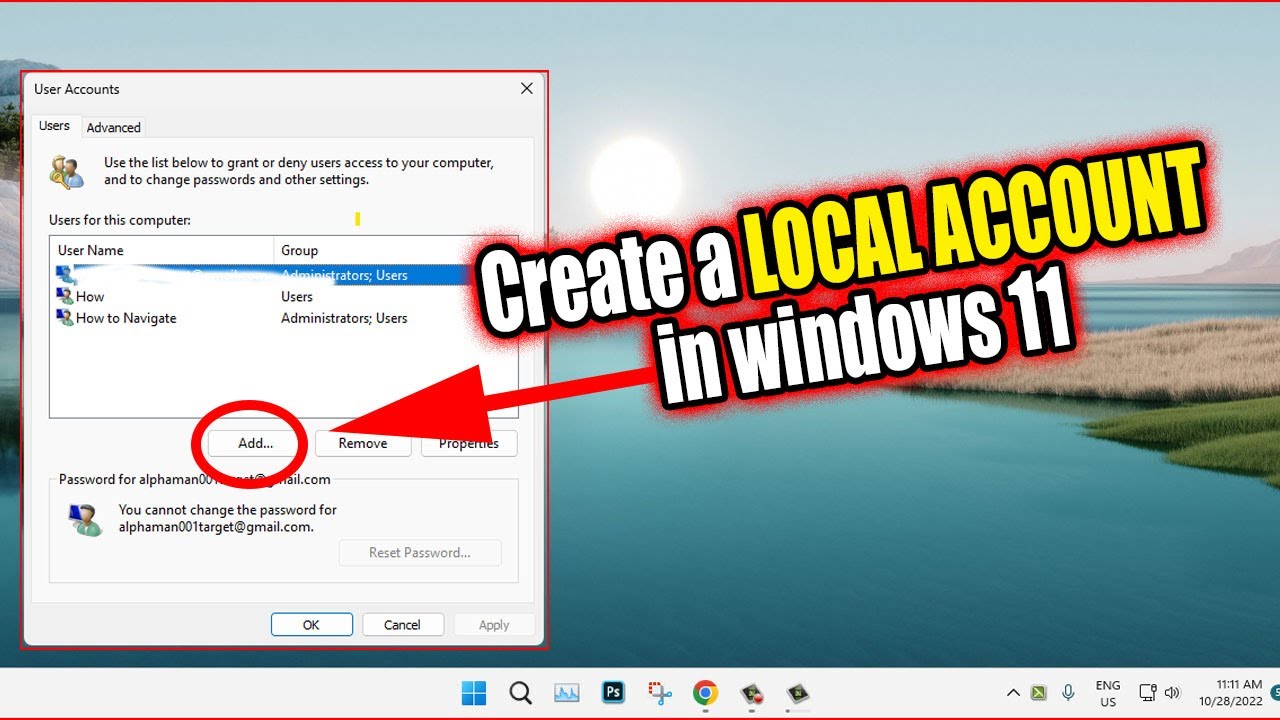Screen dimensions: 1280x720
Task: Click Administrators; Users in How to Navigate row
Action: [344, 318]
